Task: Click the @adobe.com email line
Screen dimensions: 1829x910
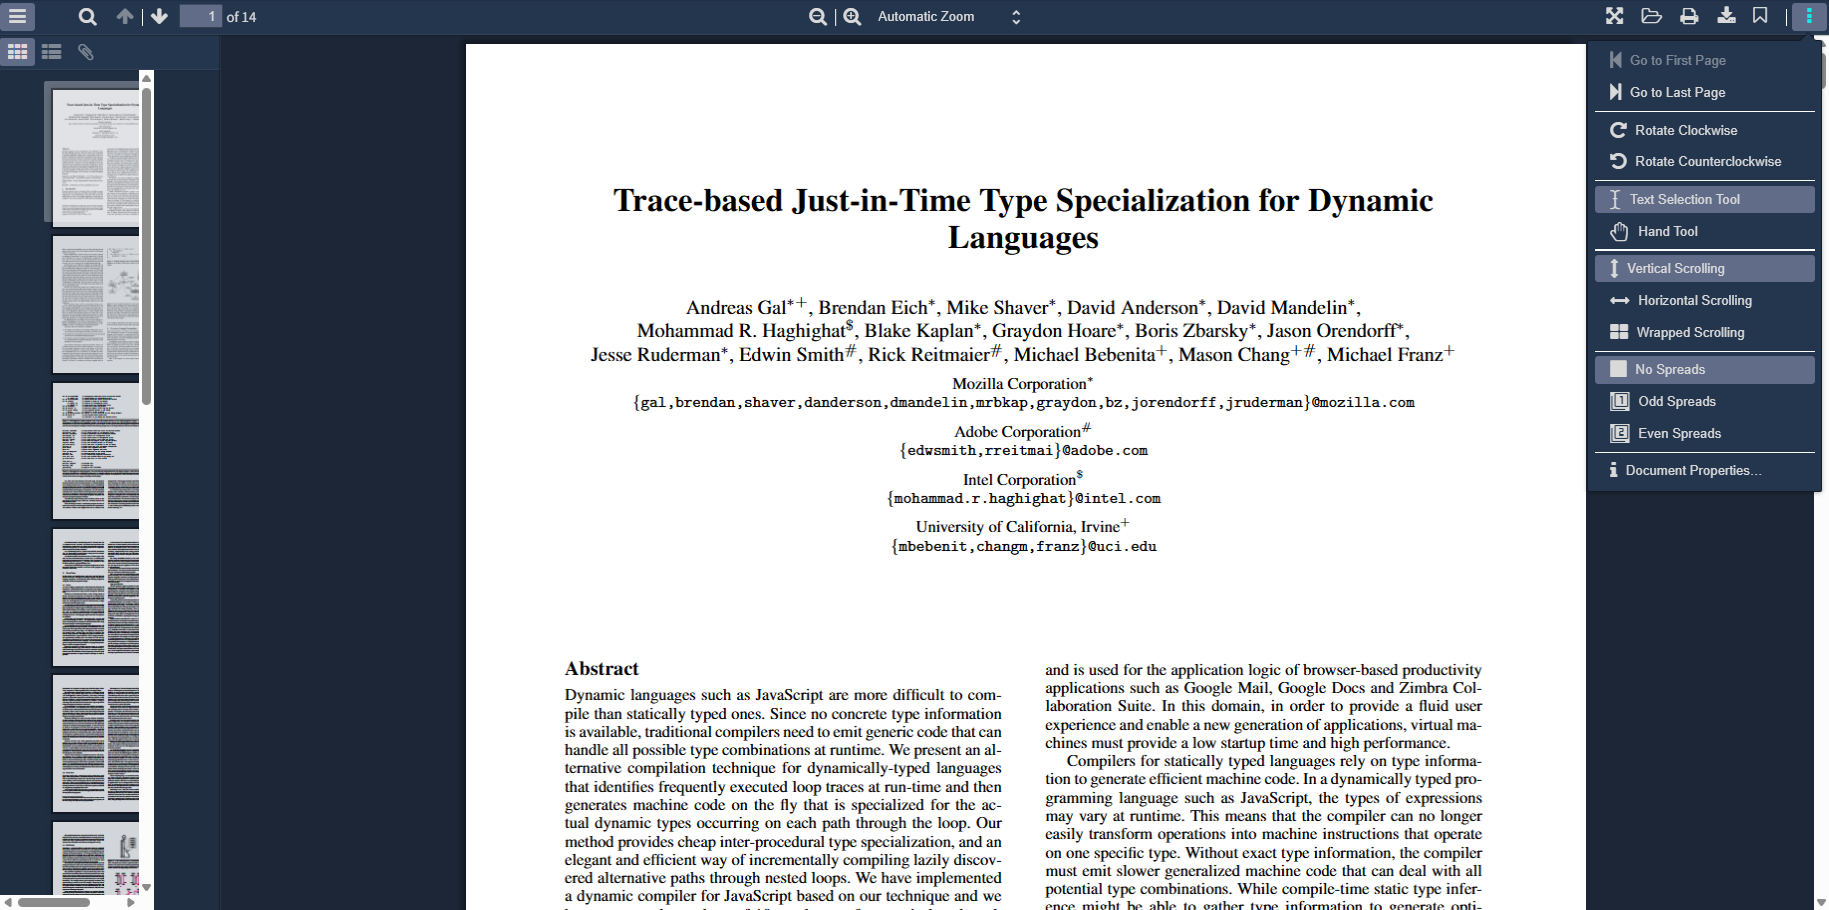Action: [1023, 451]
